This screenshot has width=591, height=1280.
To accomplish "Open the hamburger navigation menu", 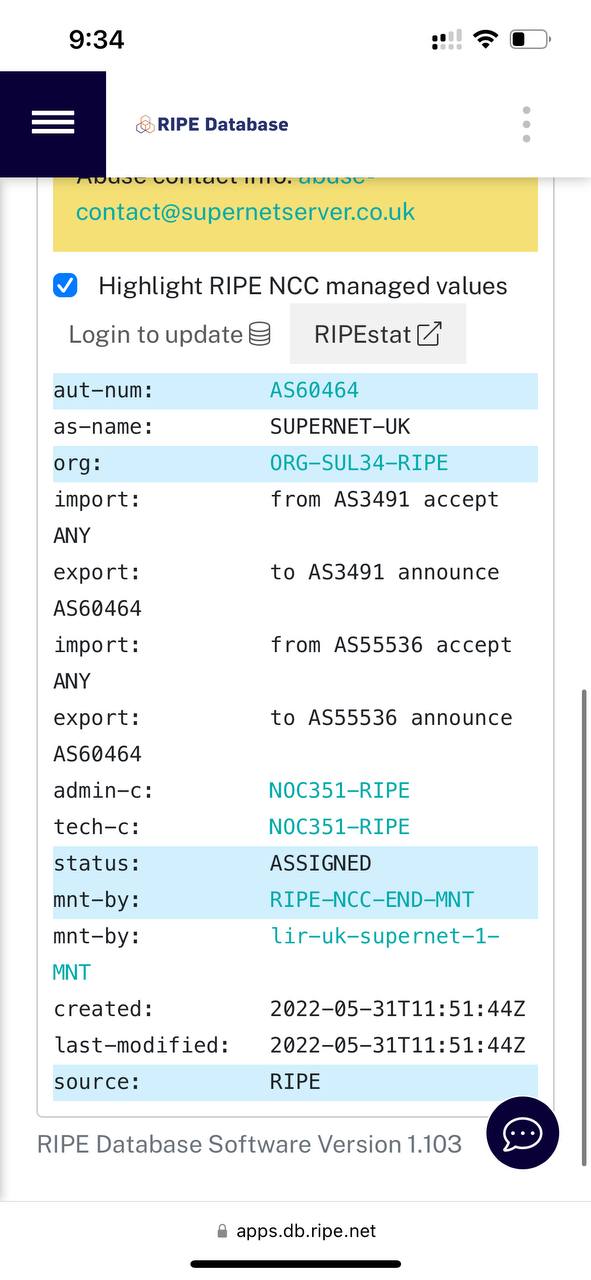I will pos(53,123).
